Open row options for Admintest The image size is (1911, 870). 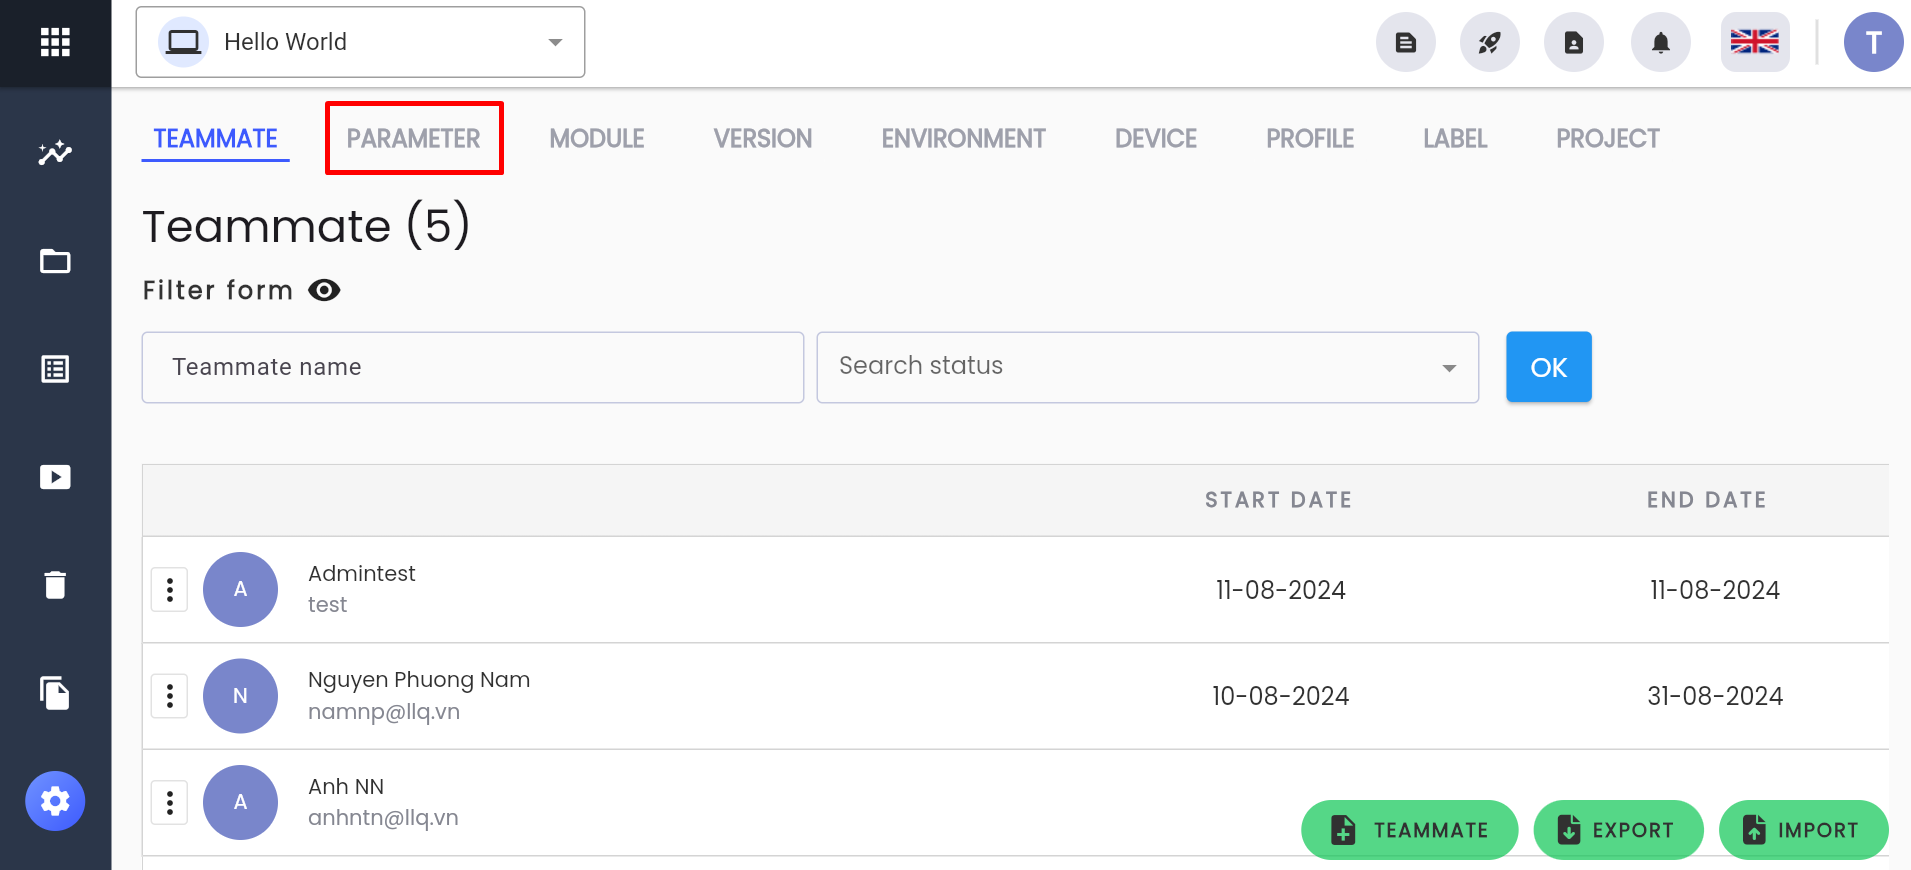point(170,590)
